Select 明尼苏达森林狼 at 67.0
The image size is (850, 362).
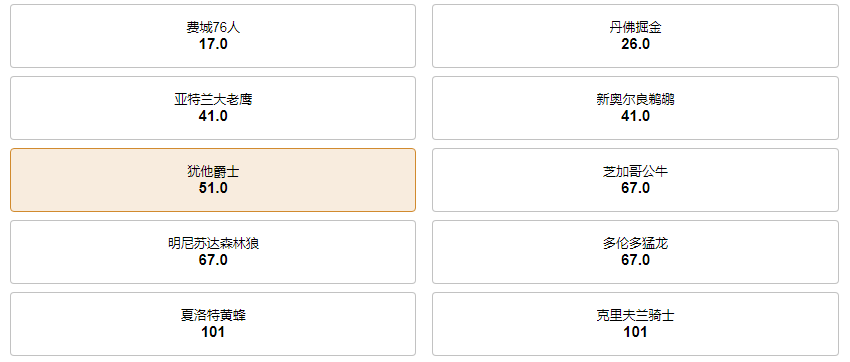tap(213, 252)
